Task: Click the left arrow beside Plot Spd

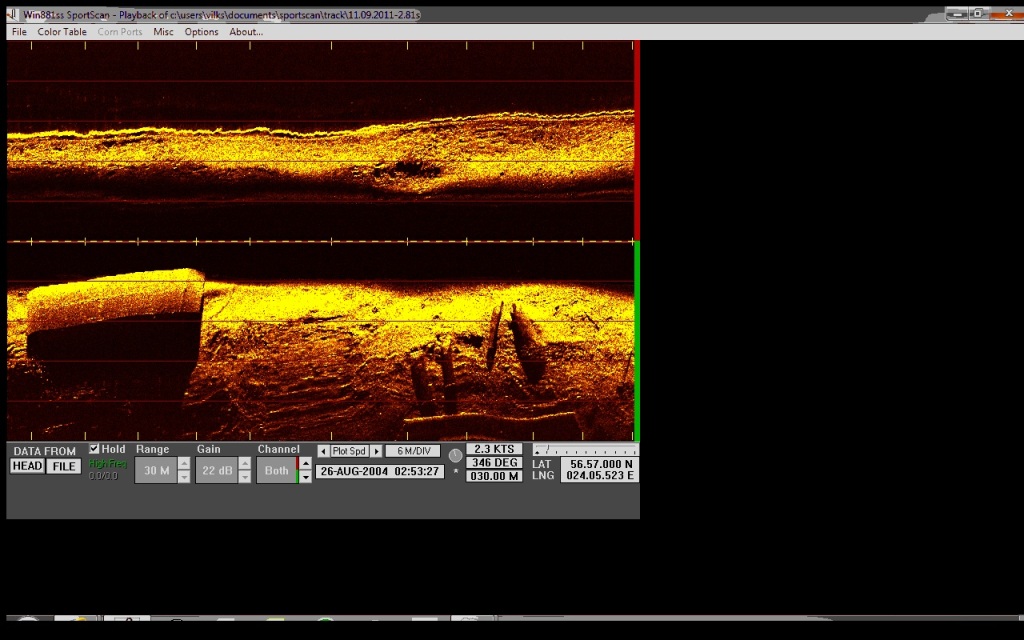Action: pos(323,451)
